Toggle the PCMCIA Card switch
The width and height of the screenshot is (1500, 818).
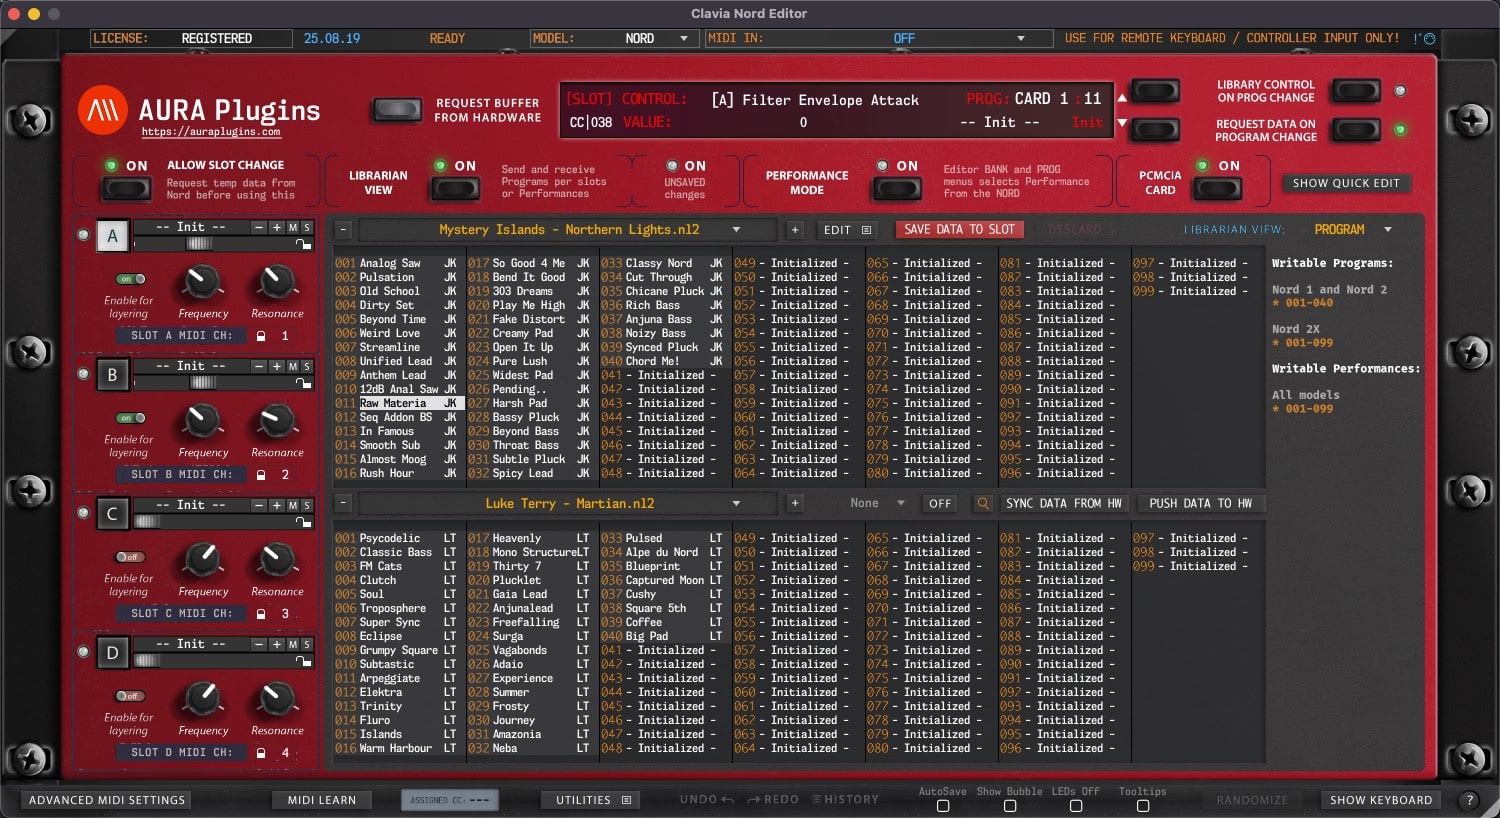[1218, 188]
